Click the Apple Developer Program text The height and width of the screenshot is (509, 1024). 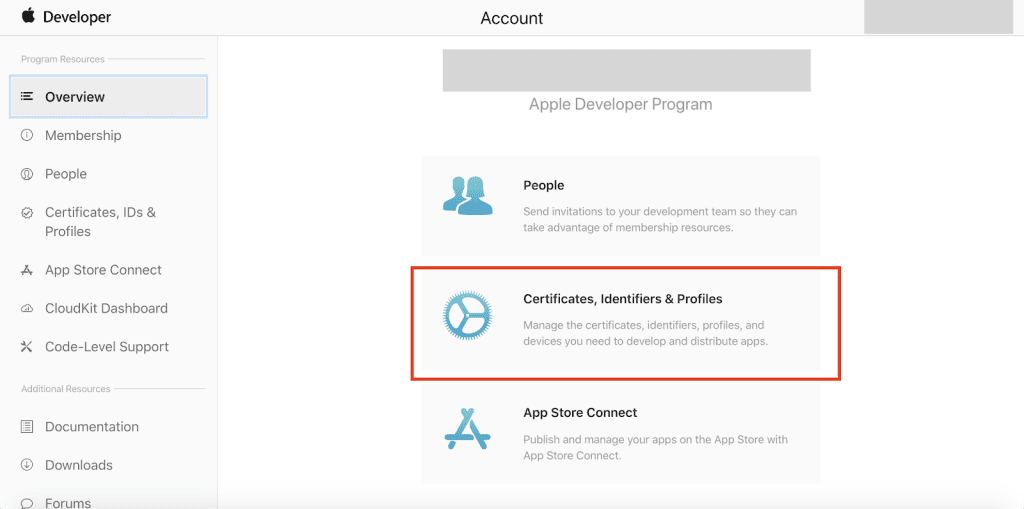(620, 105)
